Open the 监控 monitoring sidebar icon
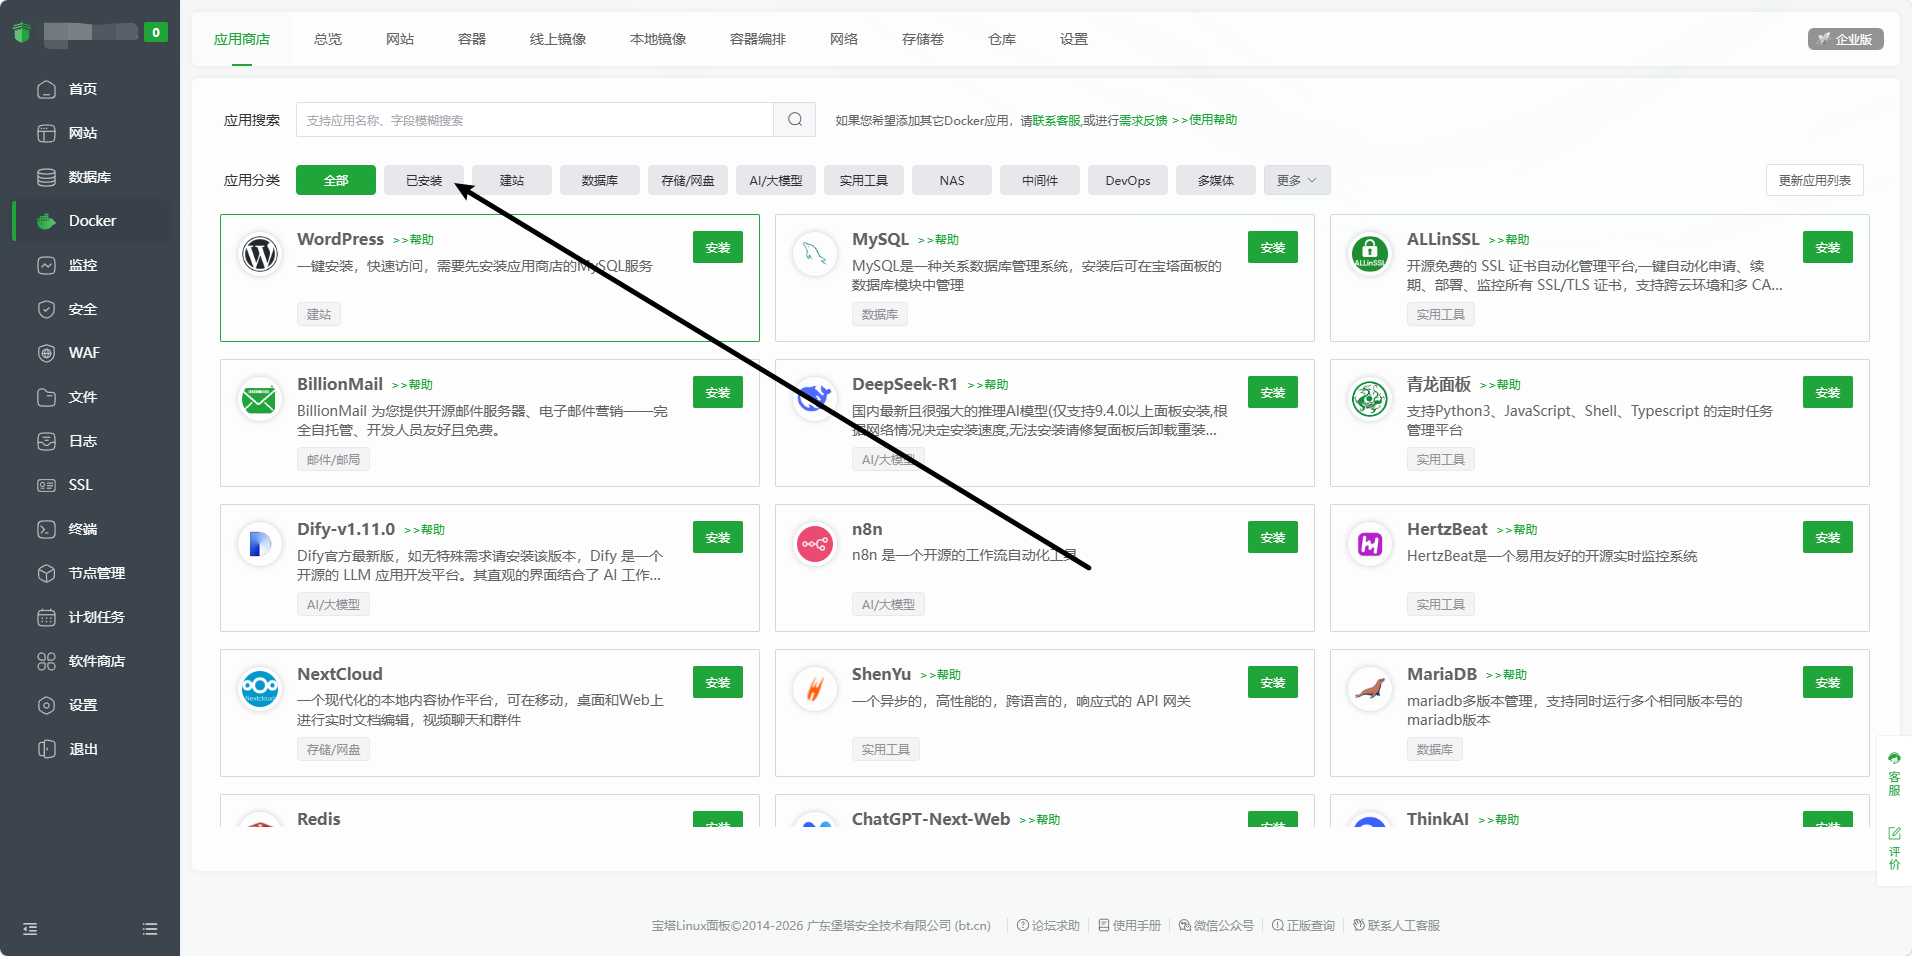1912x956 pixels. tap(46, 265)
